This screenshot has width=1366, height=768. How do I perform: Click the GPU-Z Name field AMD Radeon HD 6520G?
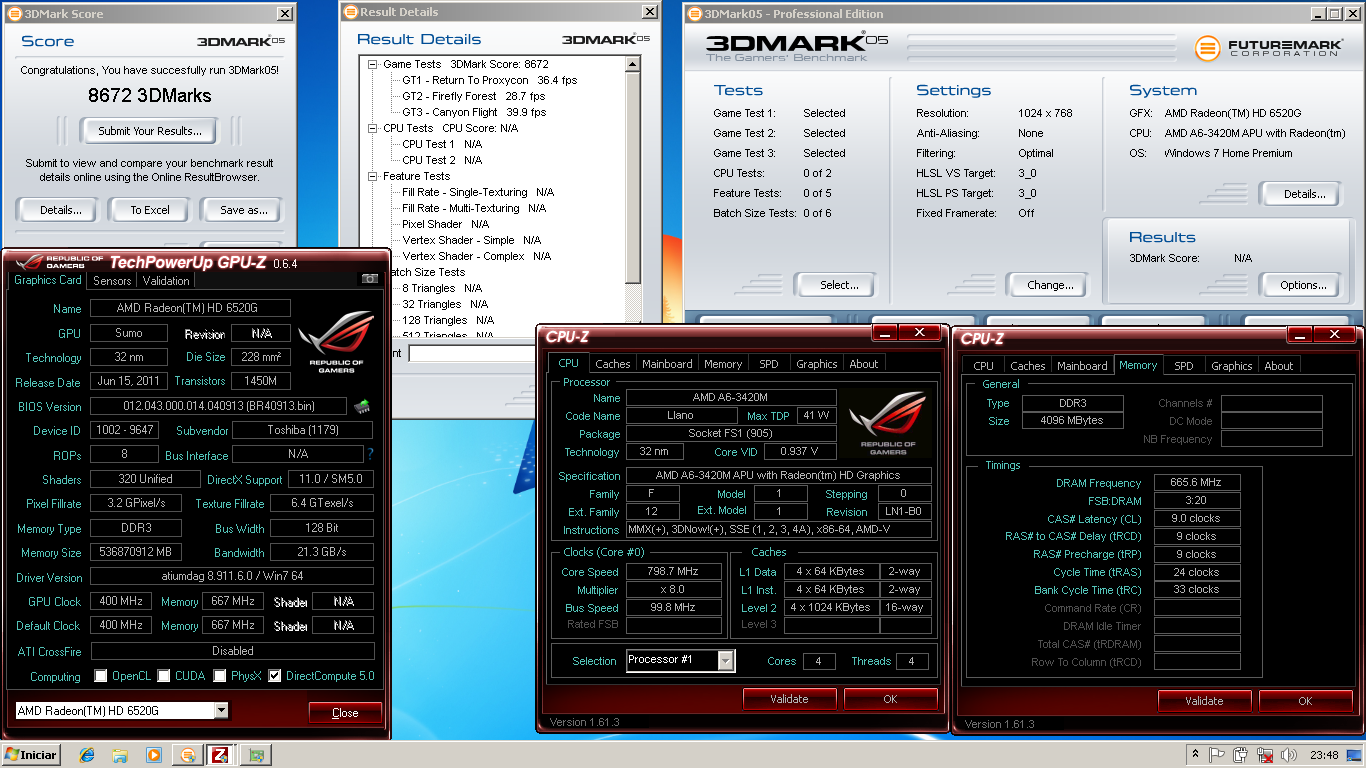pos(190,308)
